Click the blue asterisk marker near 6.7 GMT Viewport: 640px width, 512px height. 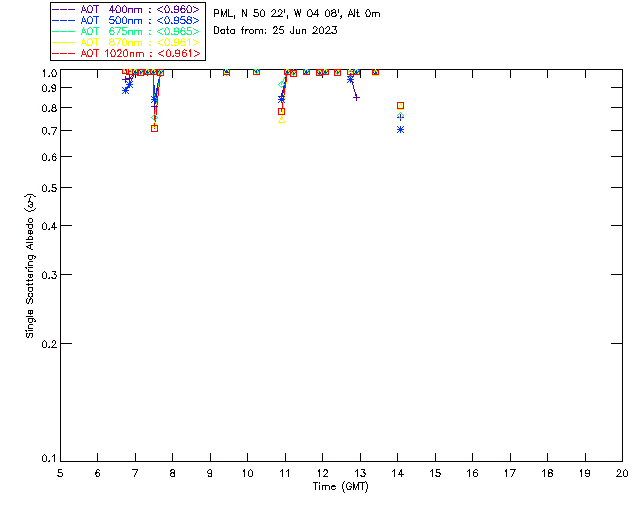coord(125,91)
